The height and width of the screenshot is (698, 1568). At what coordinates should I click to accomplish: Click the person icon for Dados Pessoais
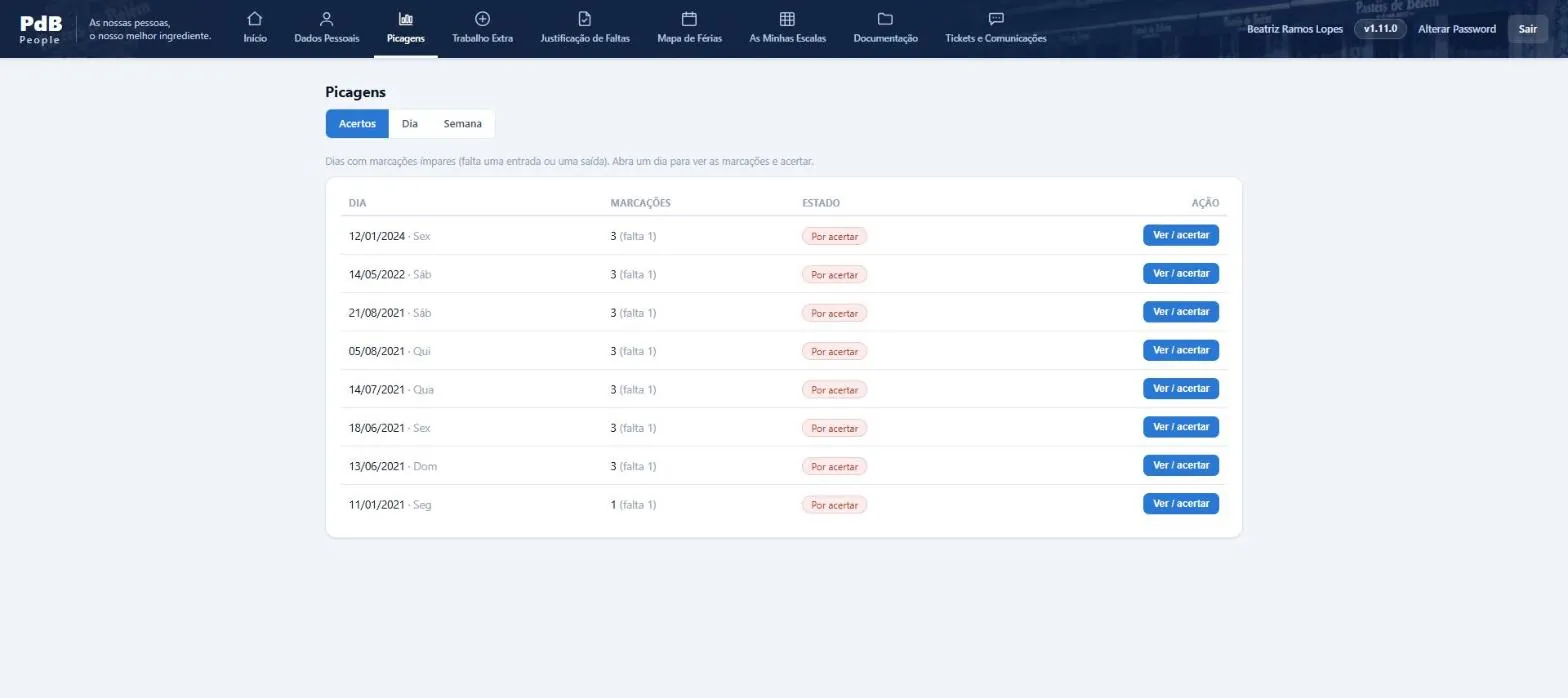[326, 19]
